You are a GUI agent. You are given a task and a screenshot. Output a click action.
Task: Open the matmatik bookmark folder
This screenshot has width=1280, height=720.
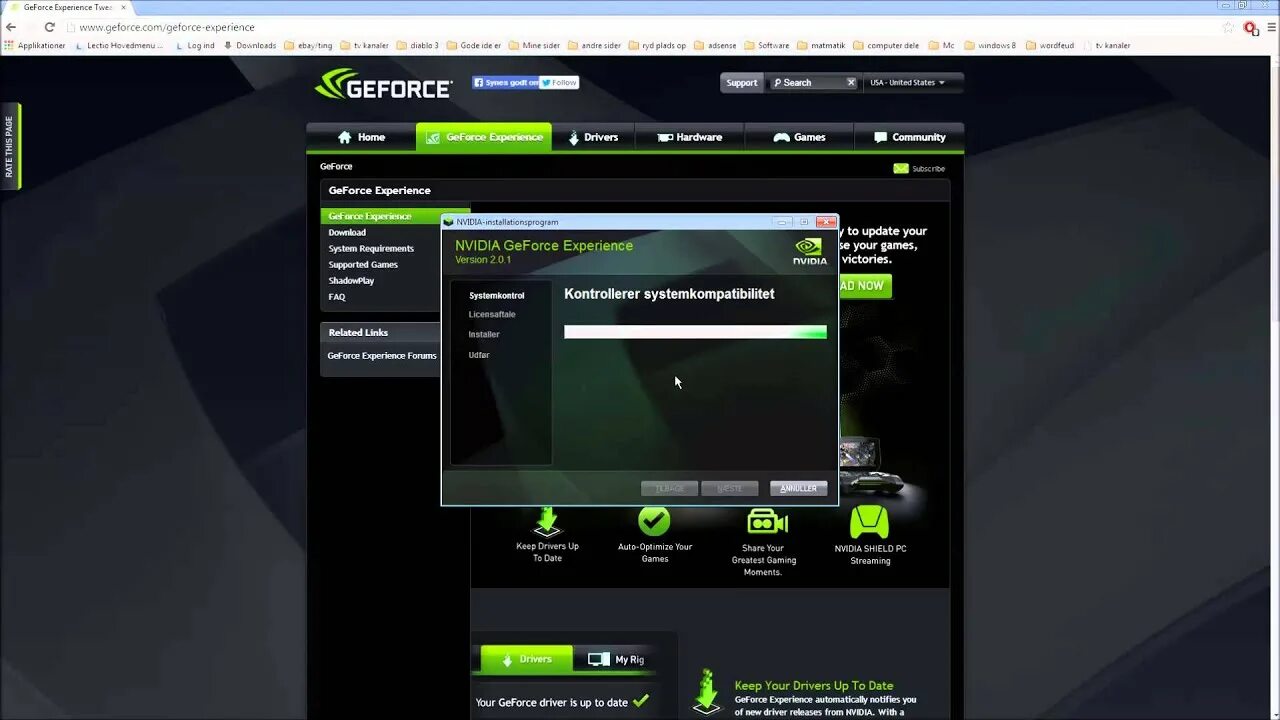pyautogui.click(x=821, y=45)
